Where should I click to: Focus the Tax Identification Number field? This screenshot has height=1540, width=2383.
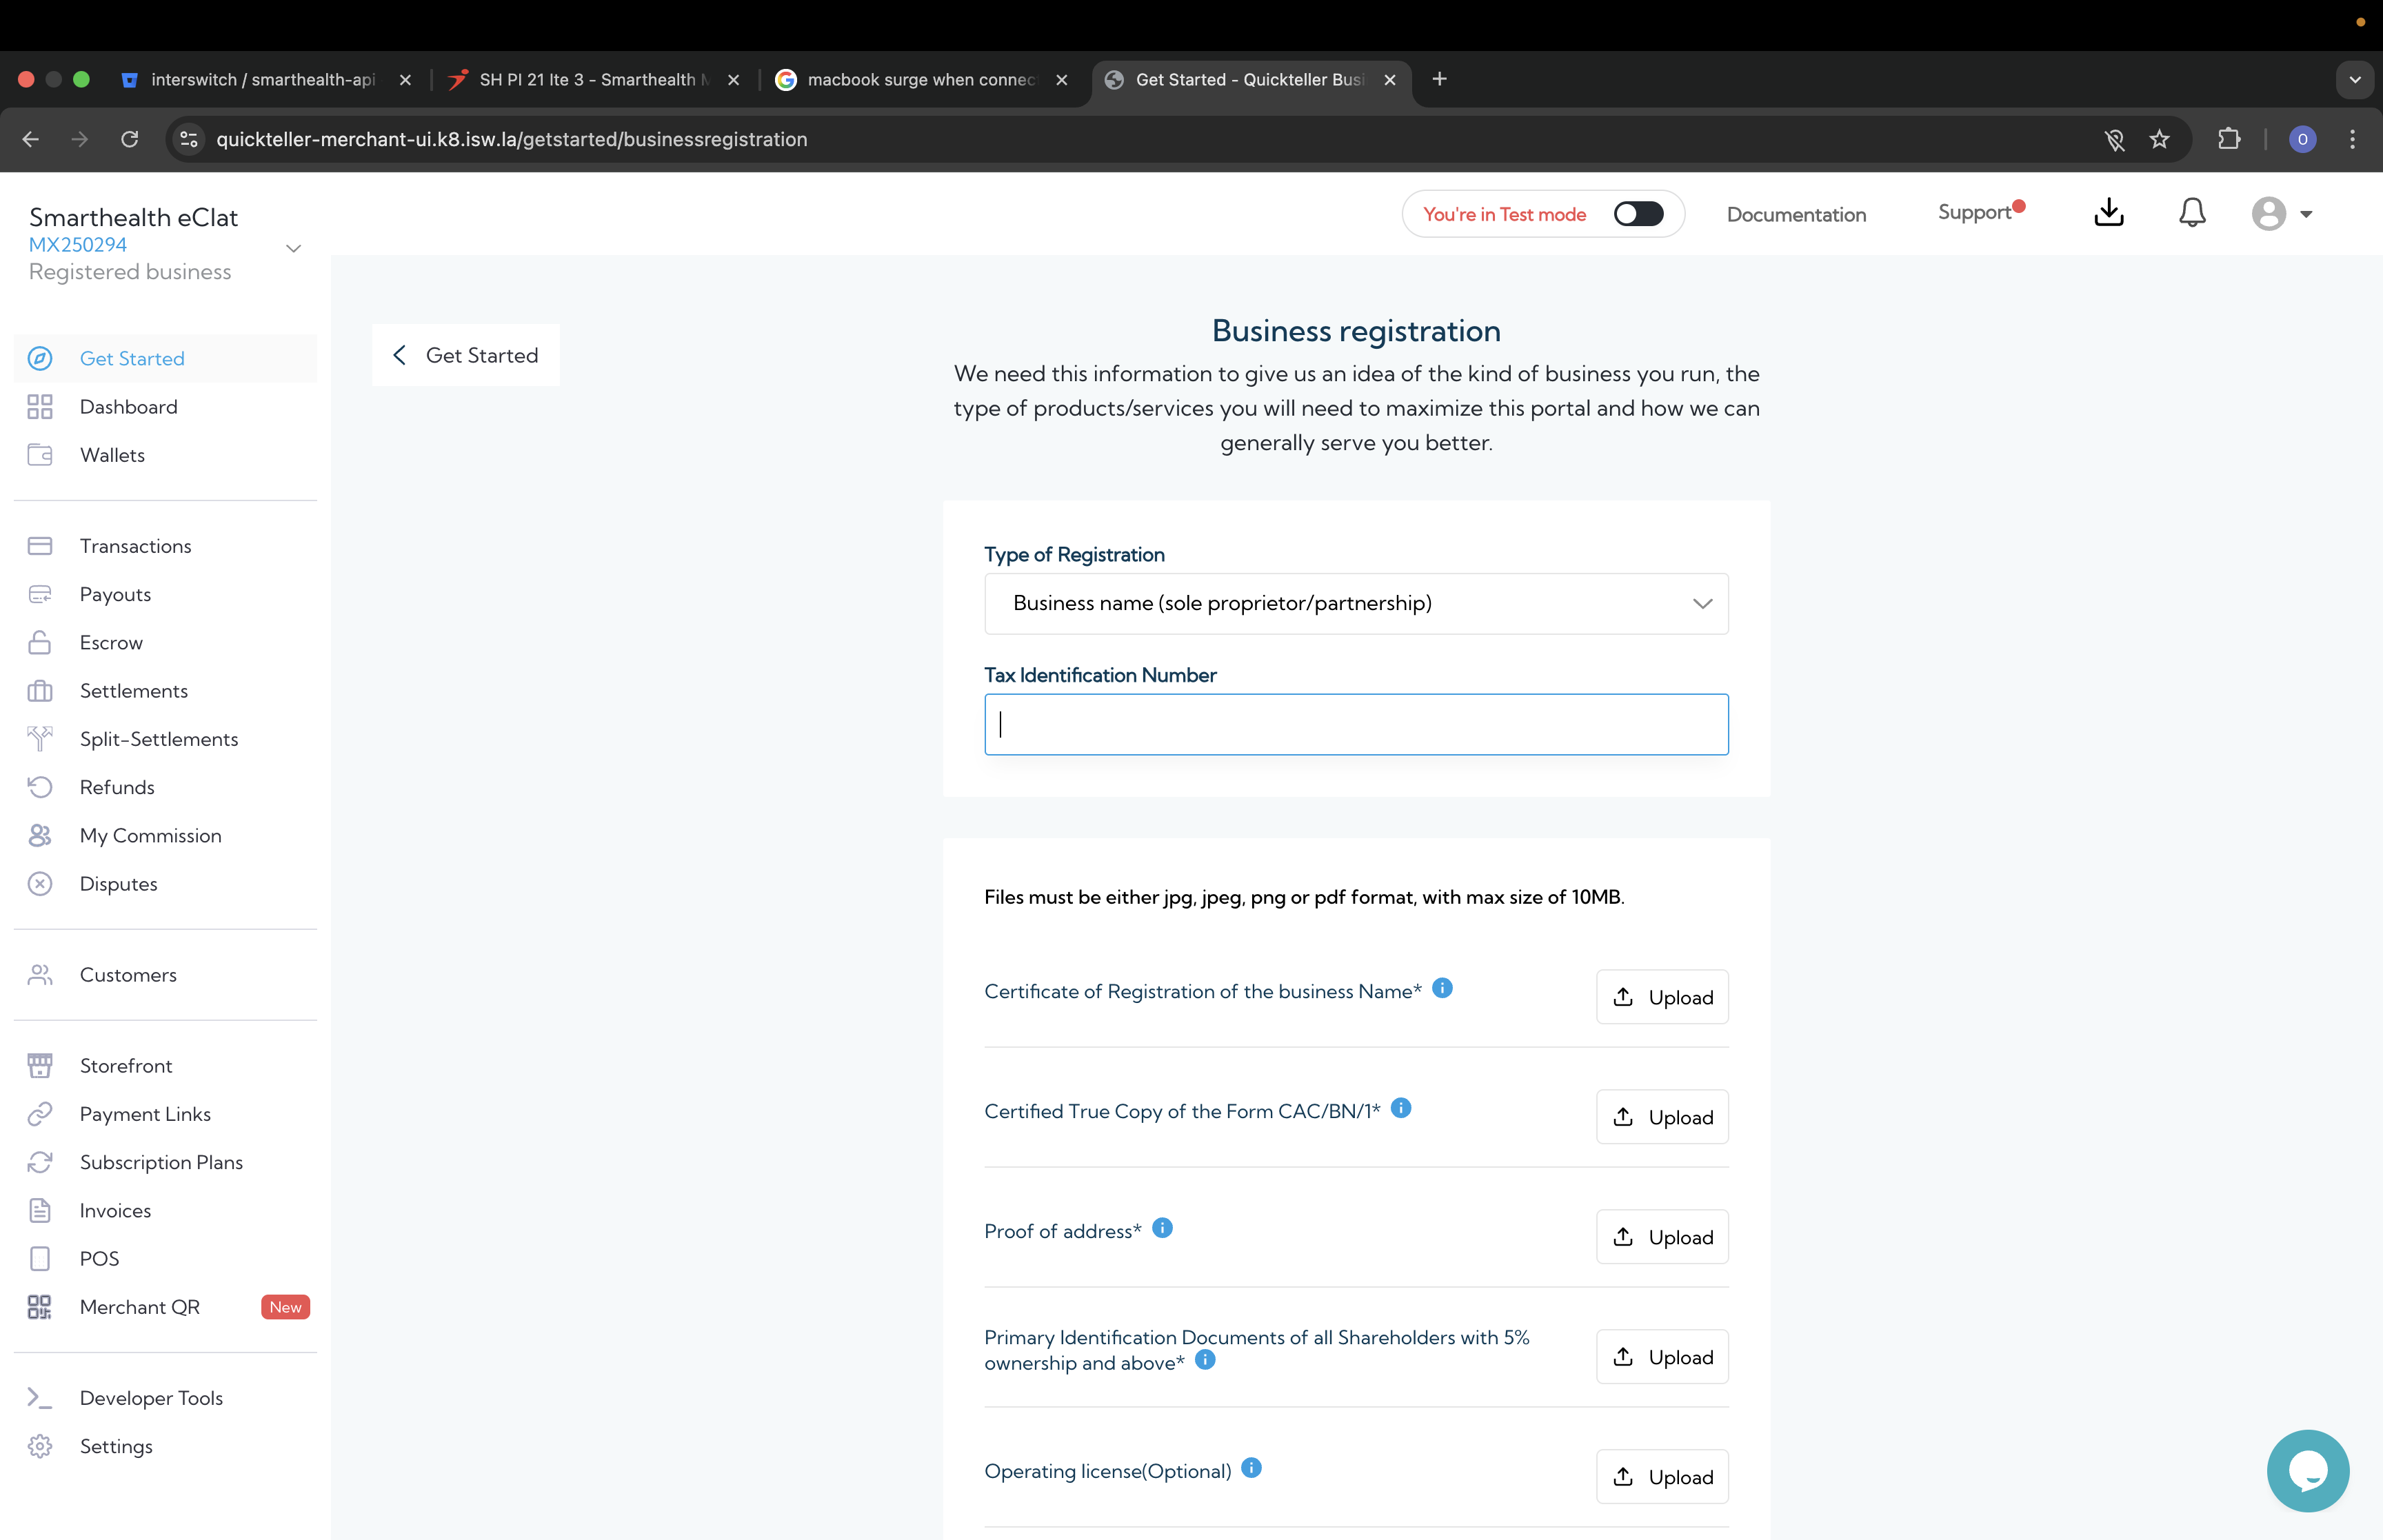[1356, 724]
